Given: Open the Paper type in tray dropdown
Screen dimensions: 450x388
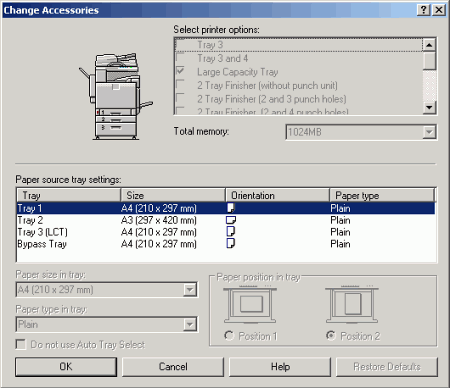Looking at the screenshot, I should click(x=190, y=324).
